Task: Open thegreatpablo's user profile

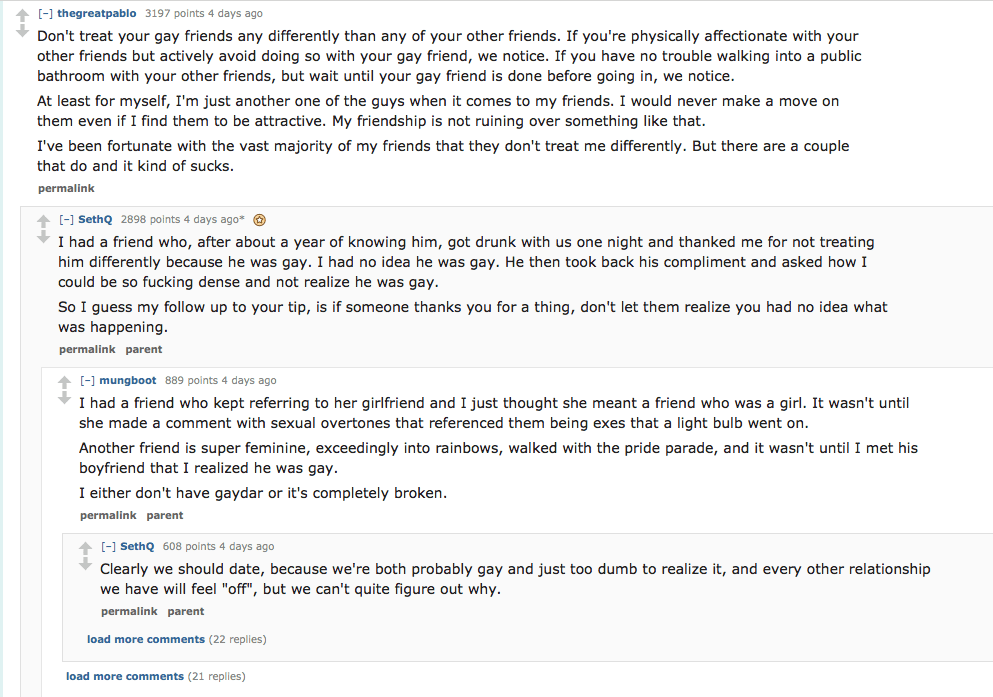Action: (x=97, y=14)
